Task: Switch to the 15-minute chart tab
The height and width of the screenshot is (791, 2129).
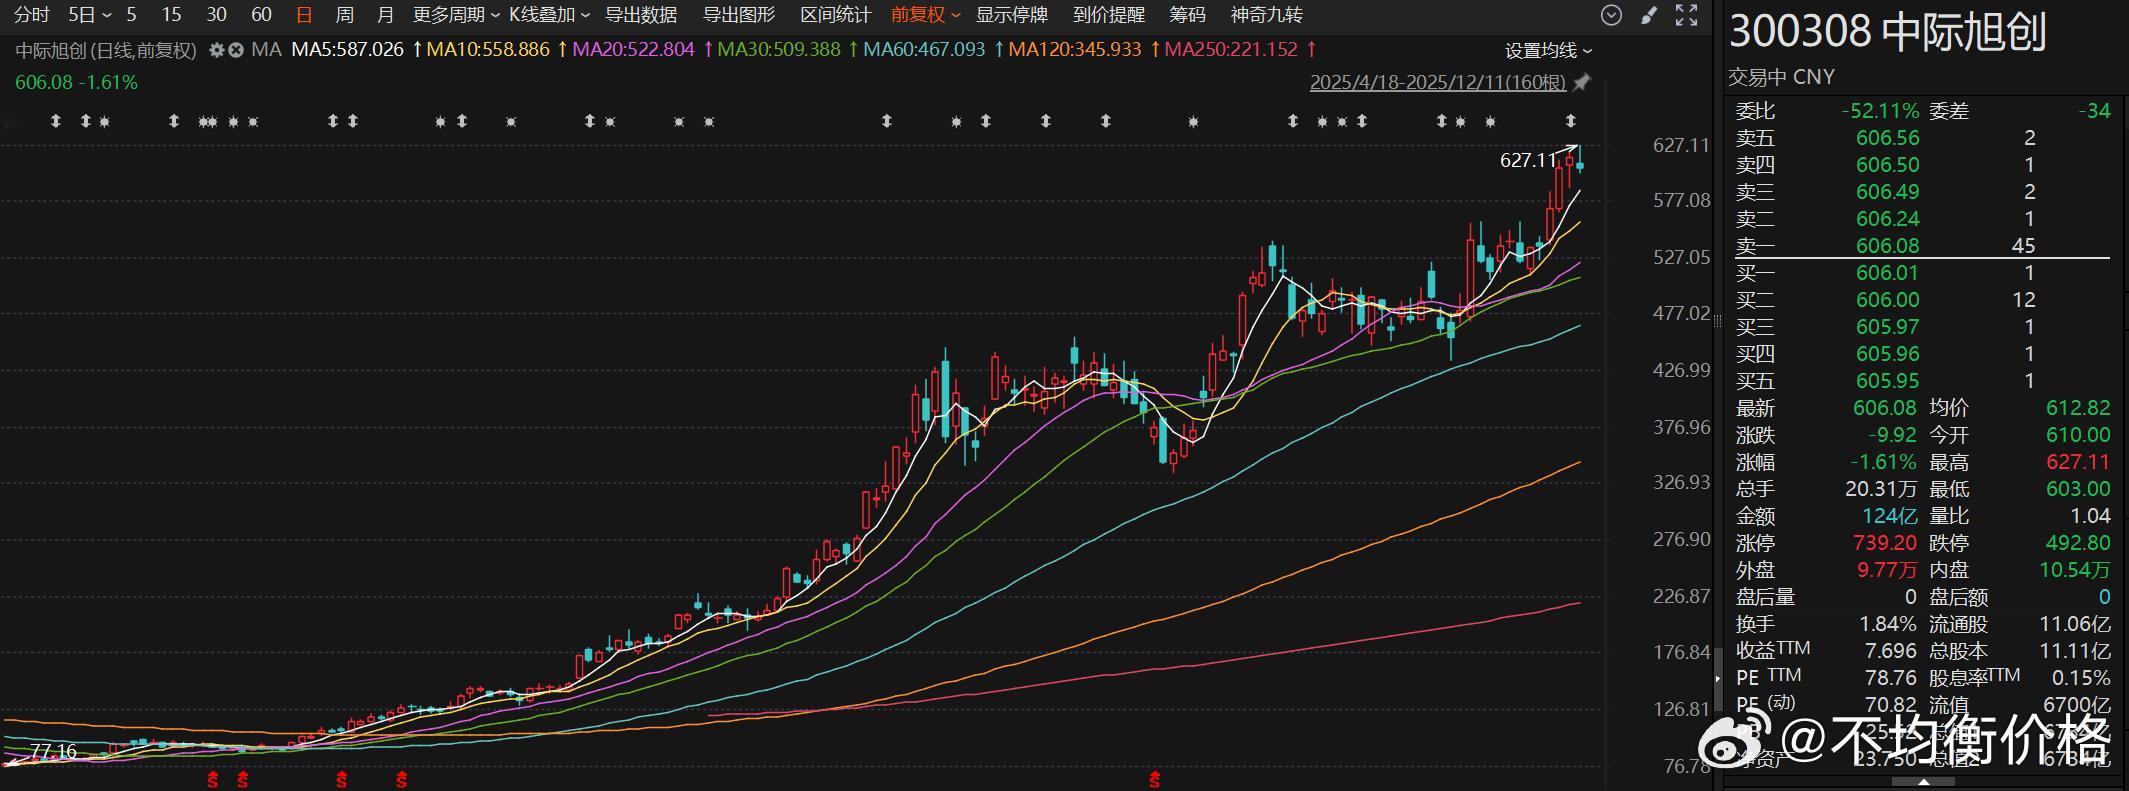Action: (x=172, y=15)
